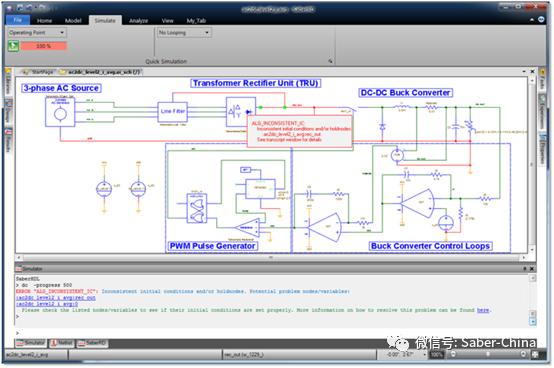554x368 pixels.
Task: Switch to the My_Tab ribbon tab
Action: (196, 20)
